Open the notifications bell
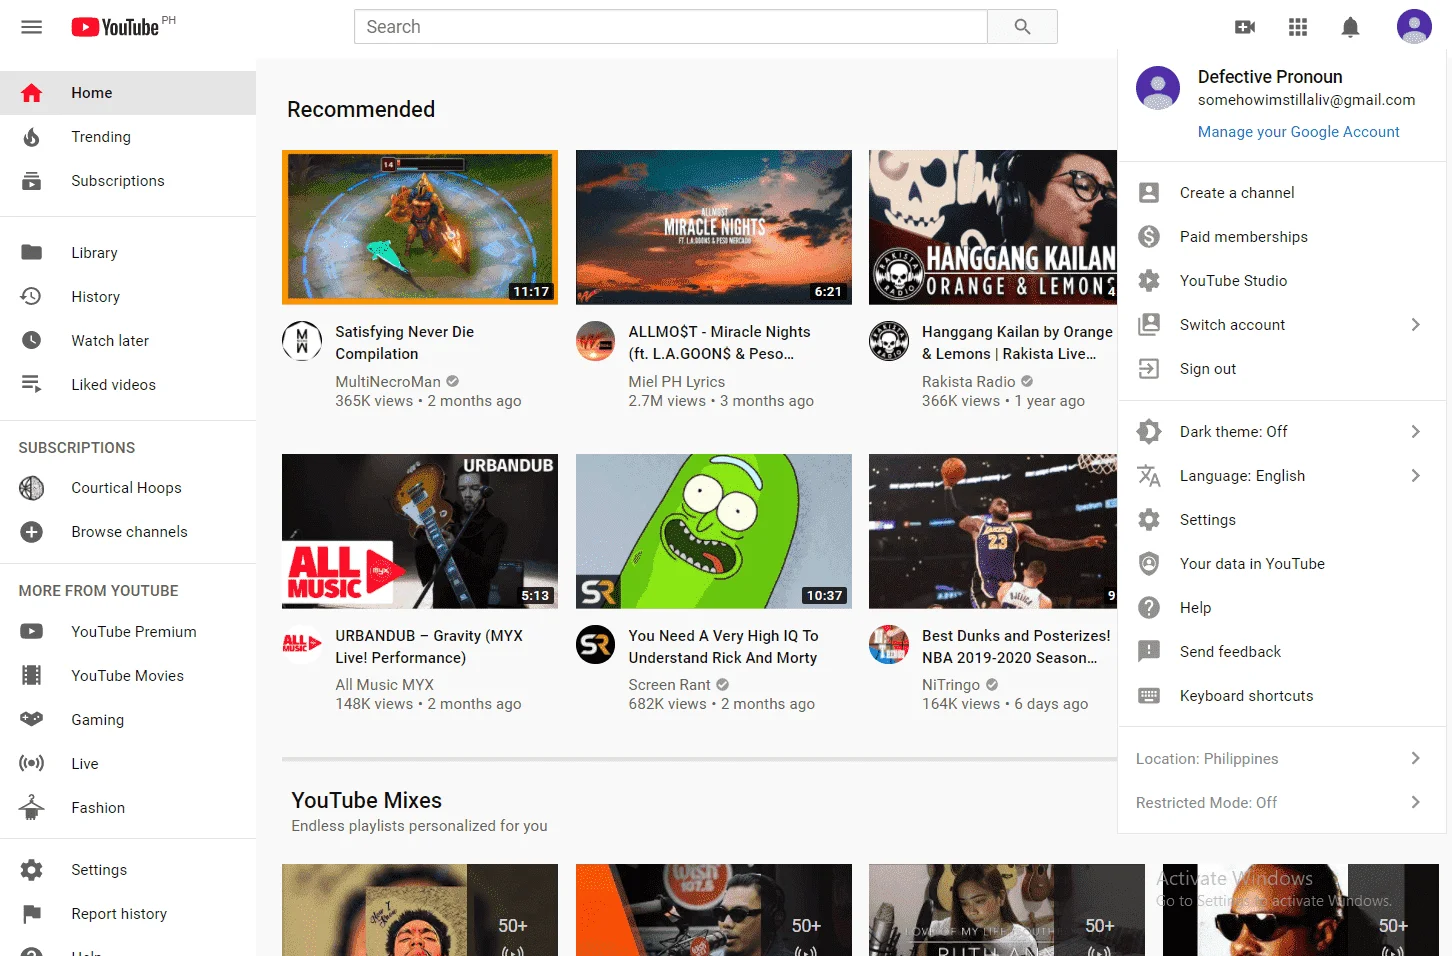Screen dimensions: 1452x956 (x=1350, y=27)
